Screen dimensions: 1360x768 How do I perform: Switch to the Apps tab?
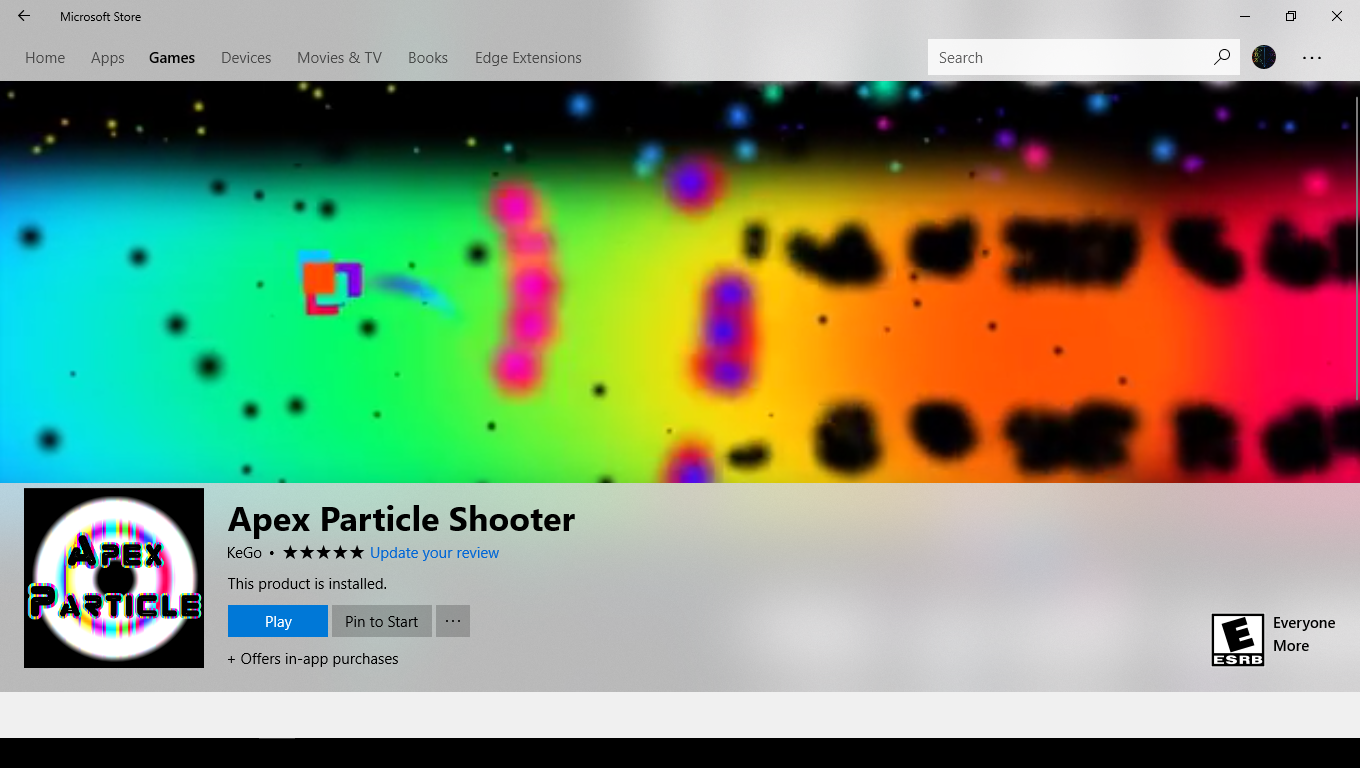pyautogui.click(x=108, y=58)
